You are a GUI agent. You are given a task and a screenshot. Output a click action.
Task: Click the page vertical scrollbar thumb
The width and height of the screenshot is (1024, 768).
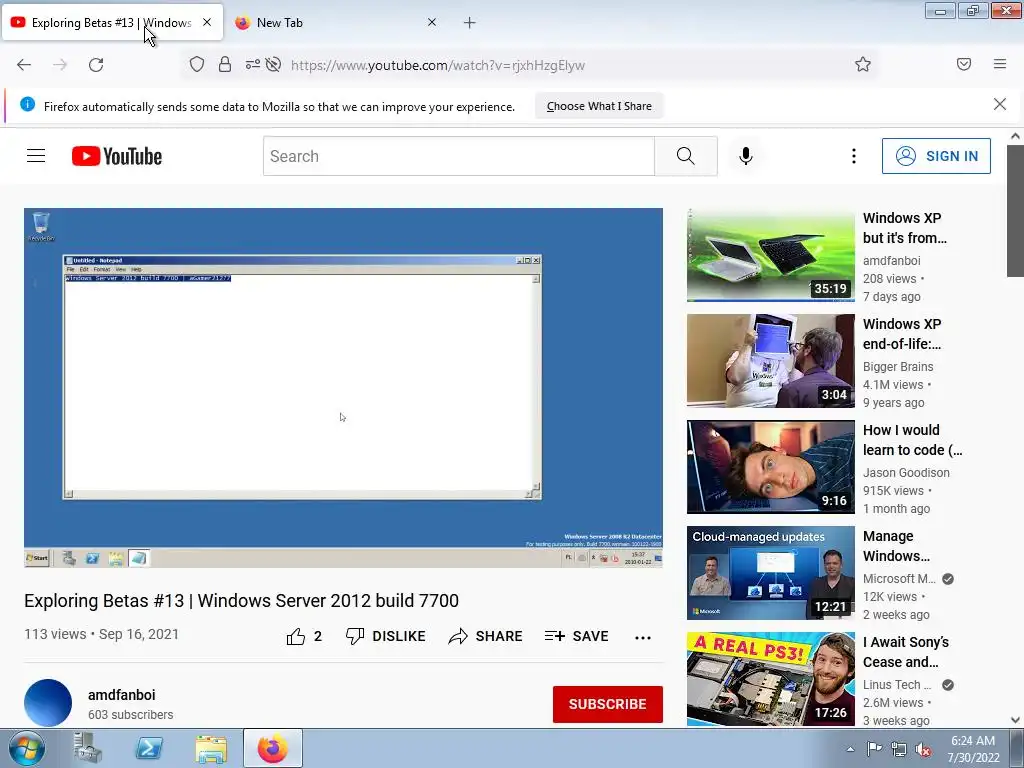pyautogui.click(x=1015, y=210)
